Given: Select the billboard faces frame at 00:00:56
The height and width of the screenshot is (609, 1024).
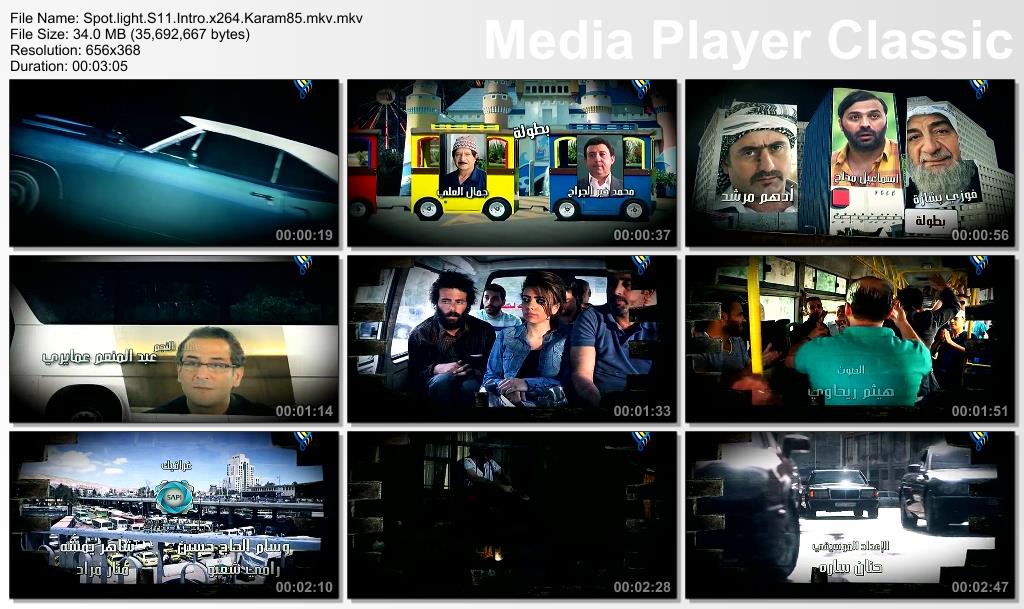Looking at the screenshot, I should [x=850, y=163].
